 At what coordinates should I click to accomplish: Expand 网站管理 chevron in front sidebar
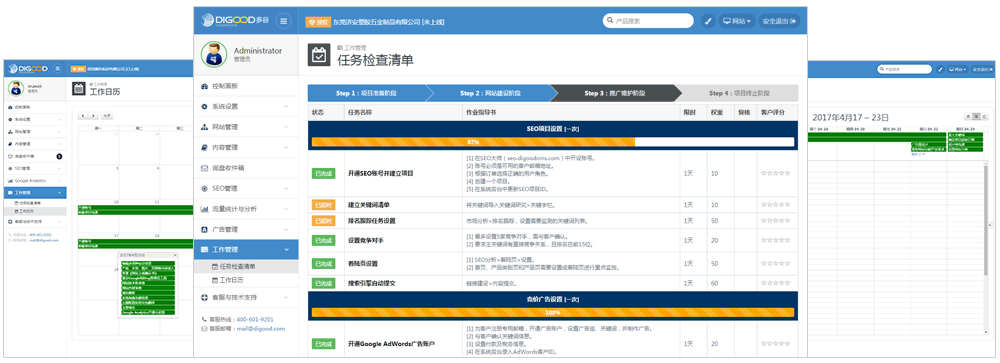(286, 127)
